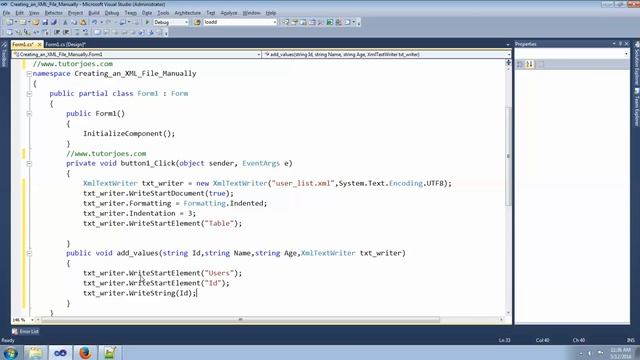Click the Navigate Backward toolbar icon
This screenshot has height=360, width=640.
pyautogui.click(x=122, y=22)
